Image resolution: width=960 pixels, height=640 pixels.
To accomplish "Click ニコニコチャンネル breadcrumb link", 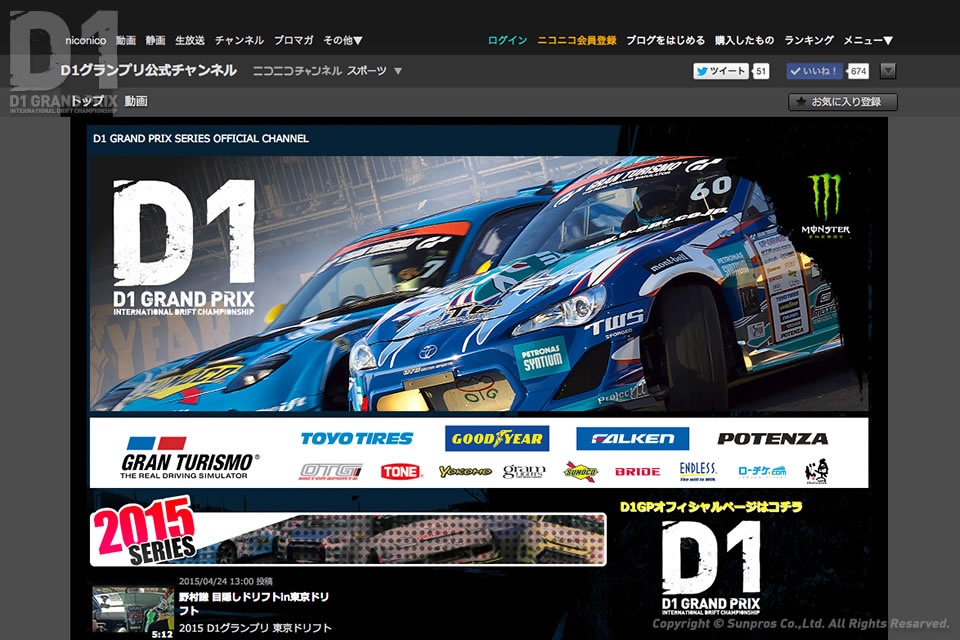I will [x=297, y=71].
